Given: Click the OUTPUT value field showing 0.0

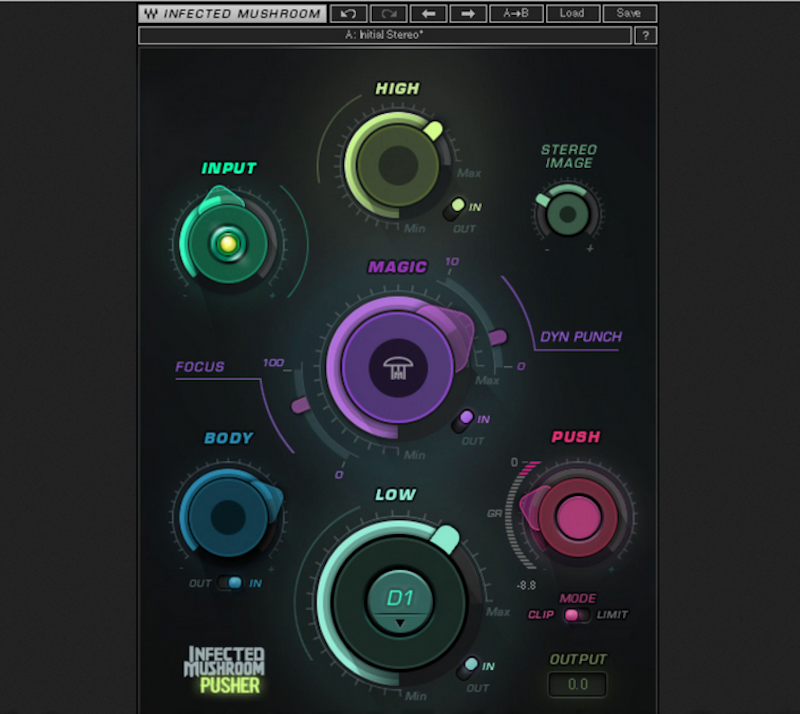Looking at the screenshot, I should [x=578, y=684].
